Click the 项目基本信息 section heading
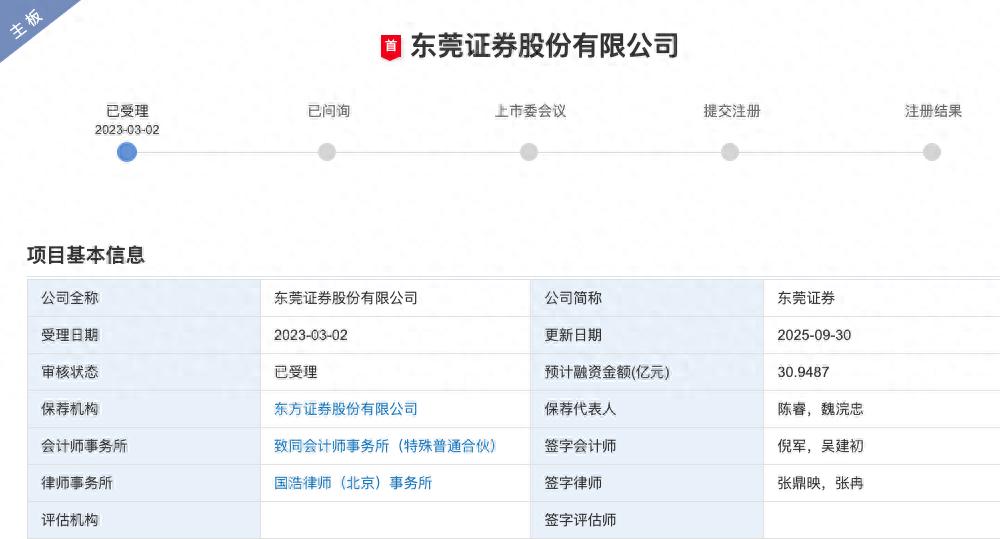Screen dimensions: 1000x539 (86, 255)
